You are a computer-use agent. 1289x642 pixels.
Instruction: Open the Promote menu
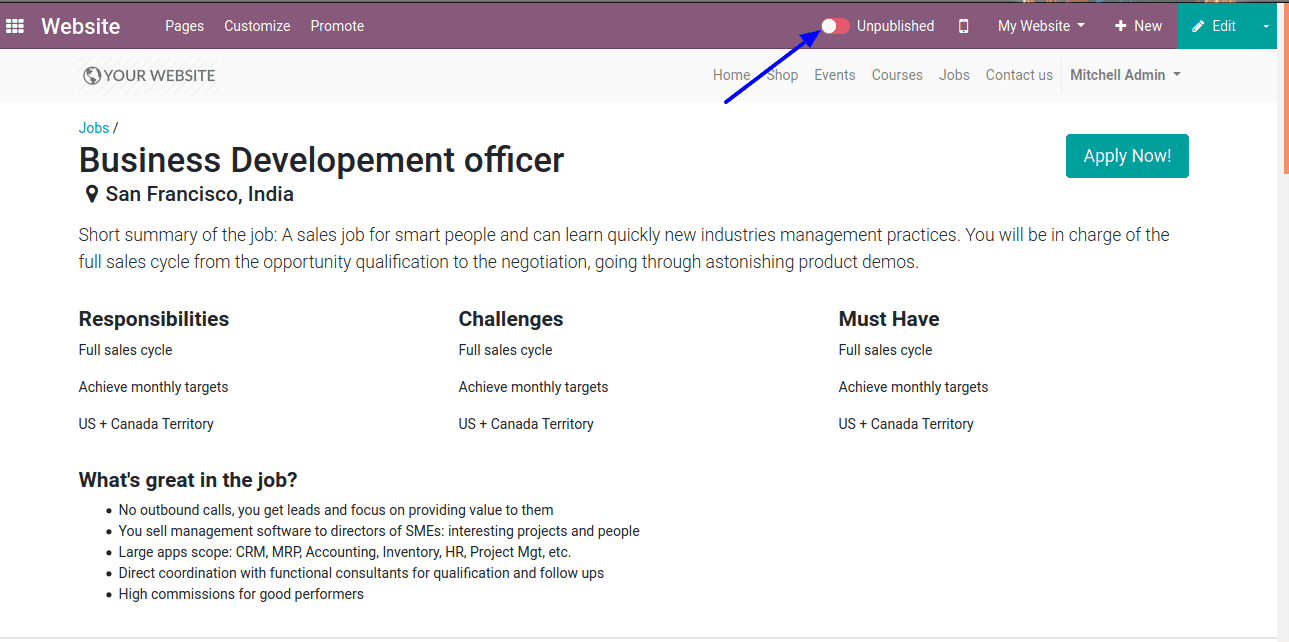pos(337,26)
